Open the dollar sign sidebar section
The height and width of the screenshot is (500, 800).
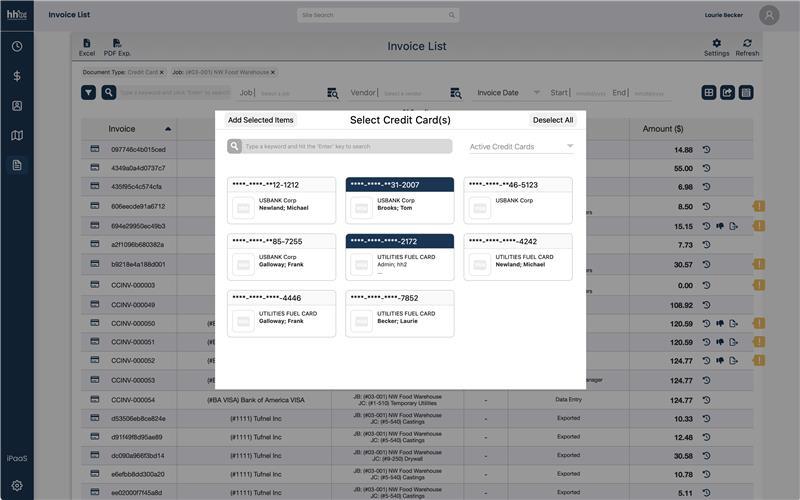17,76
